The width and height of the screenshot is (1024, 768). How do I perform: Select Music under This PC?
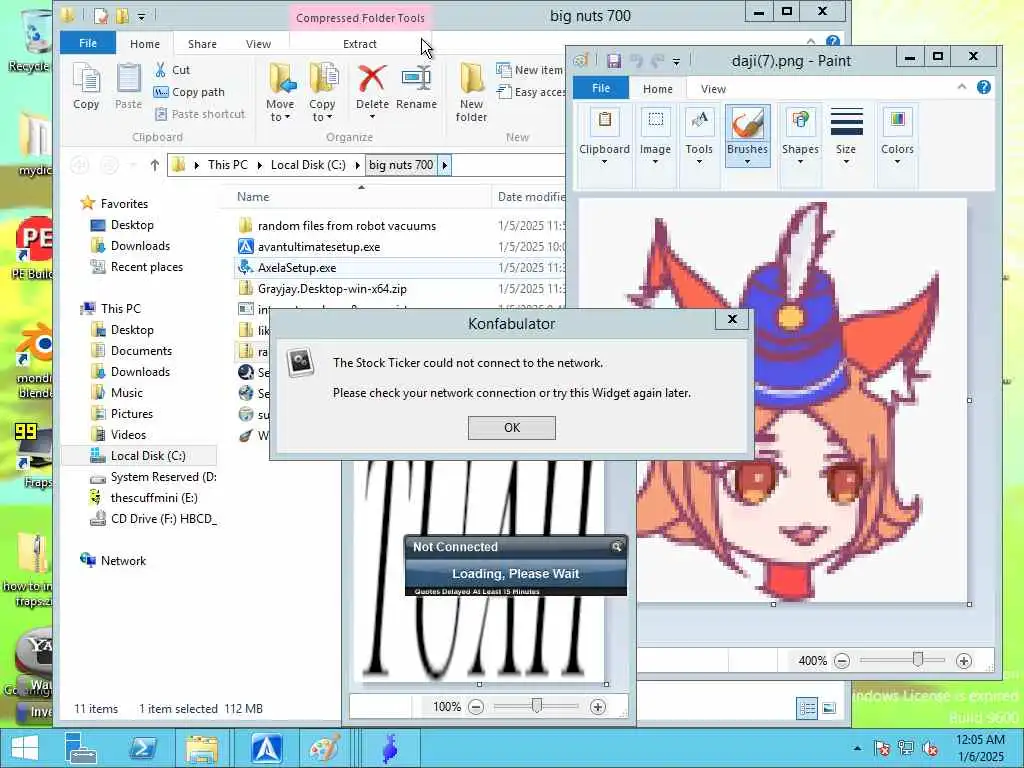coord(126,392)
